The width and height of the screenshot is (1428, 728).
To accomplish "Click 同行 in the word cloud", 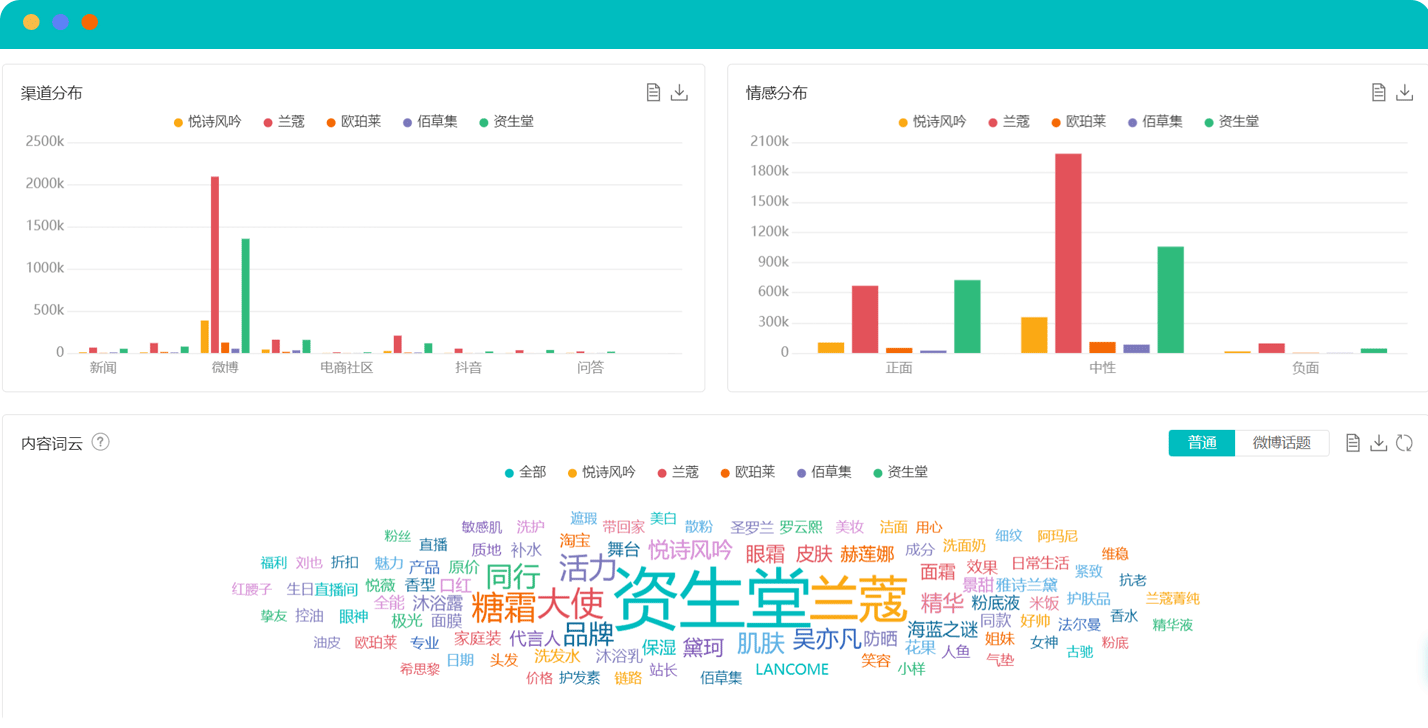I will 513,576.
